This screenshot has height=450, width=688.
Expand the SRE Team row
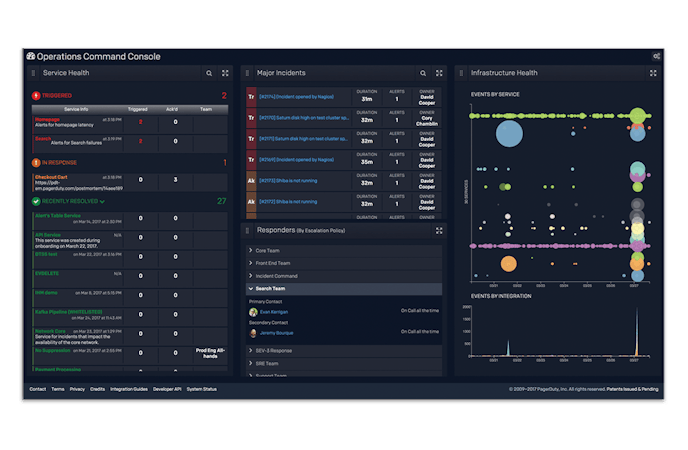(344, 364)
